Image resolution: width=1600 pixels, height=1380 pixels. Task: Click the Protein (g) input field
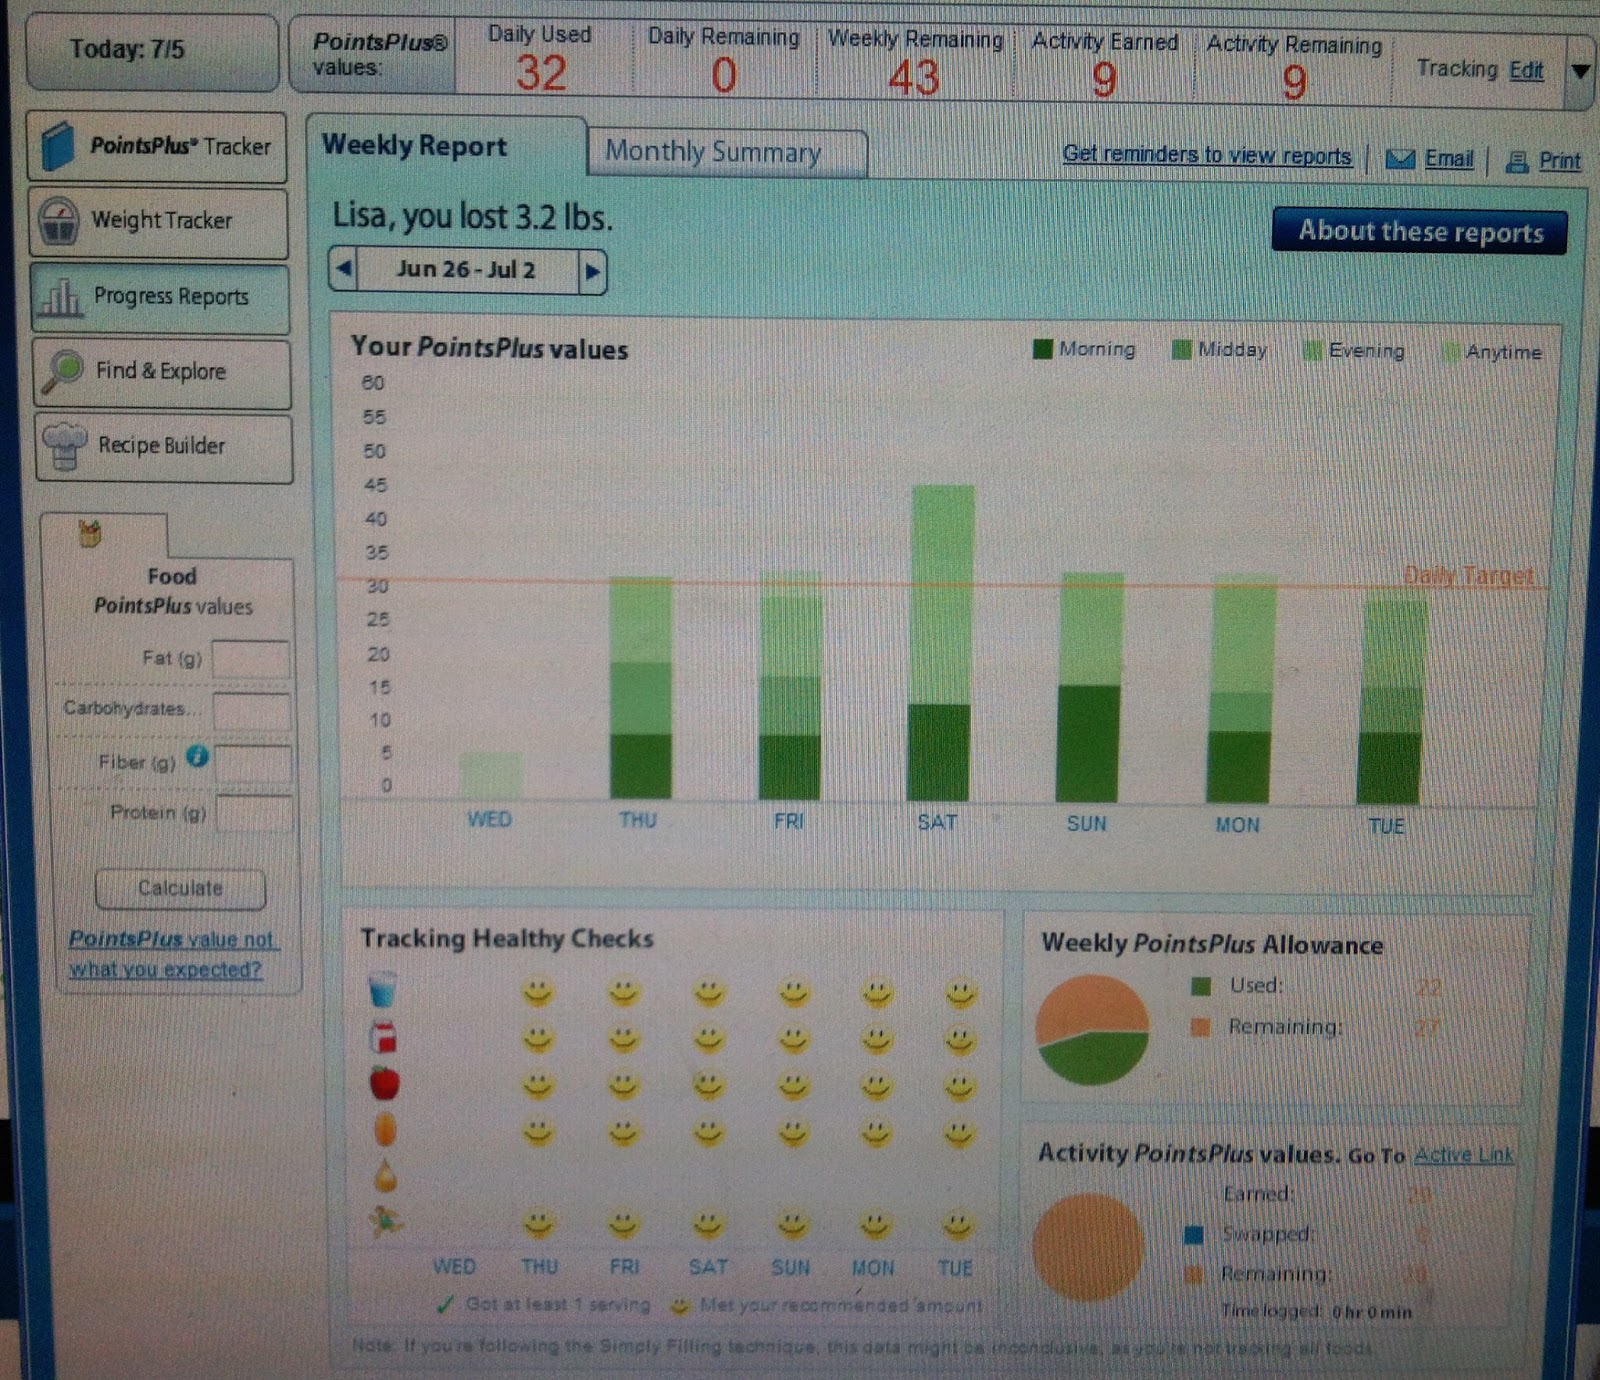coord(254,814)
